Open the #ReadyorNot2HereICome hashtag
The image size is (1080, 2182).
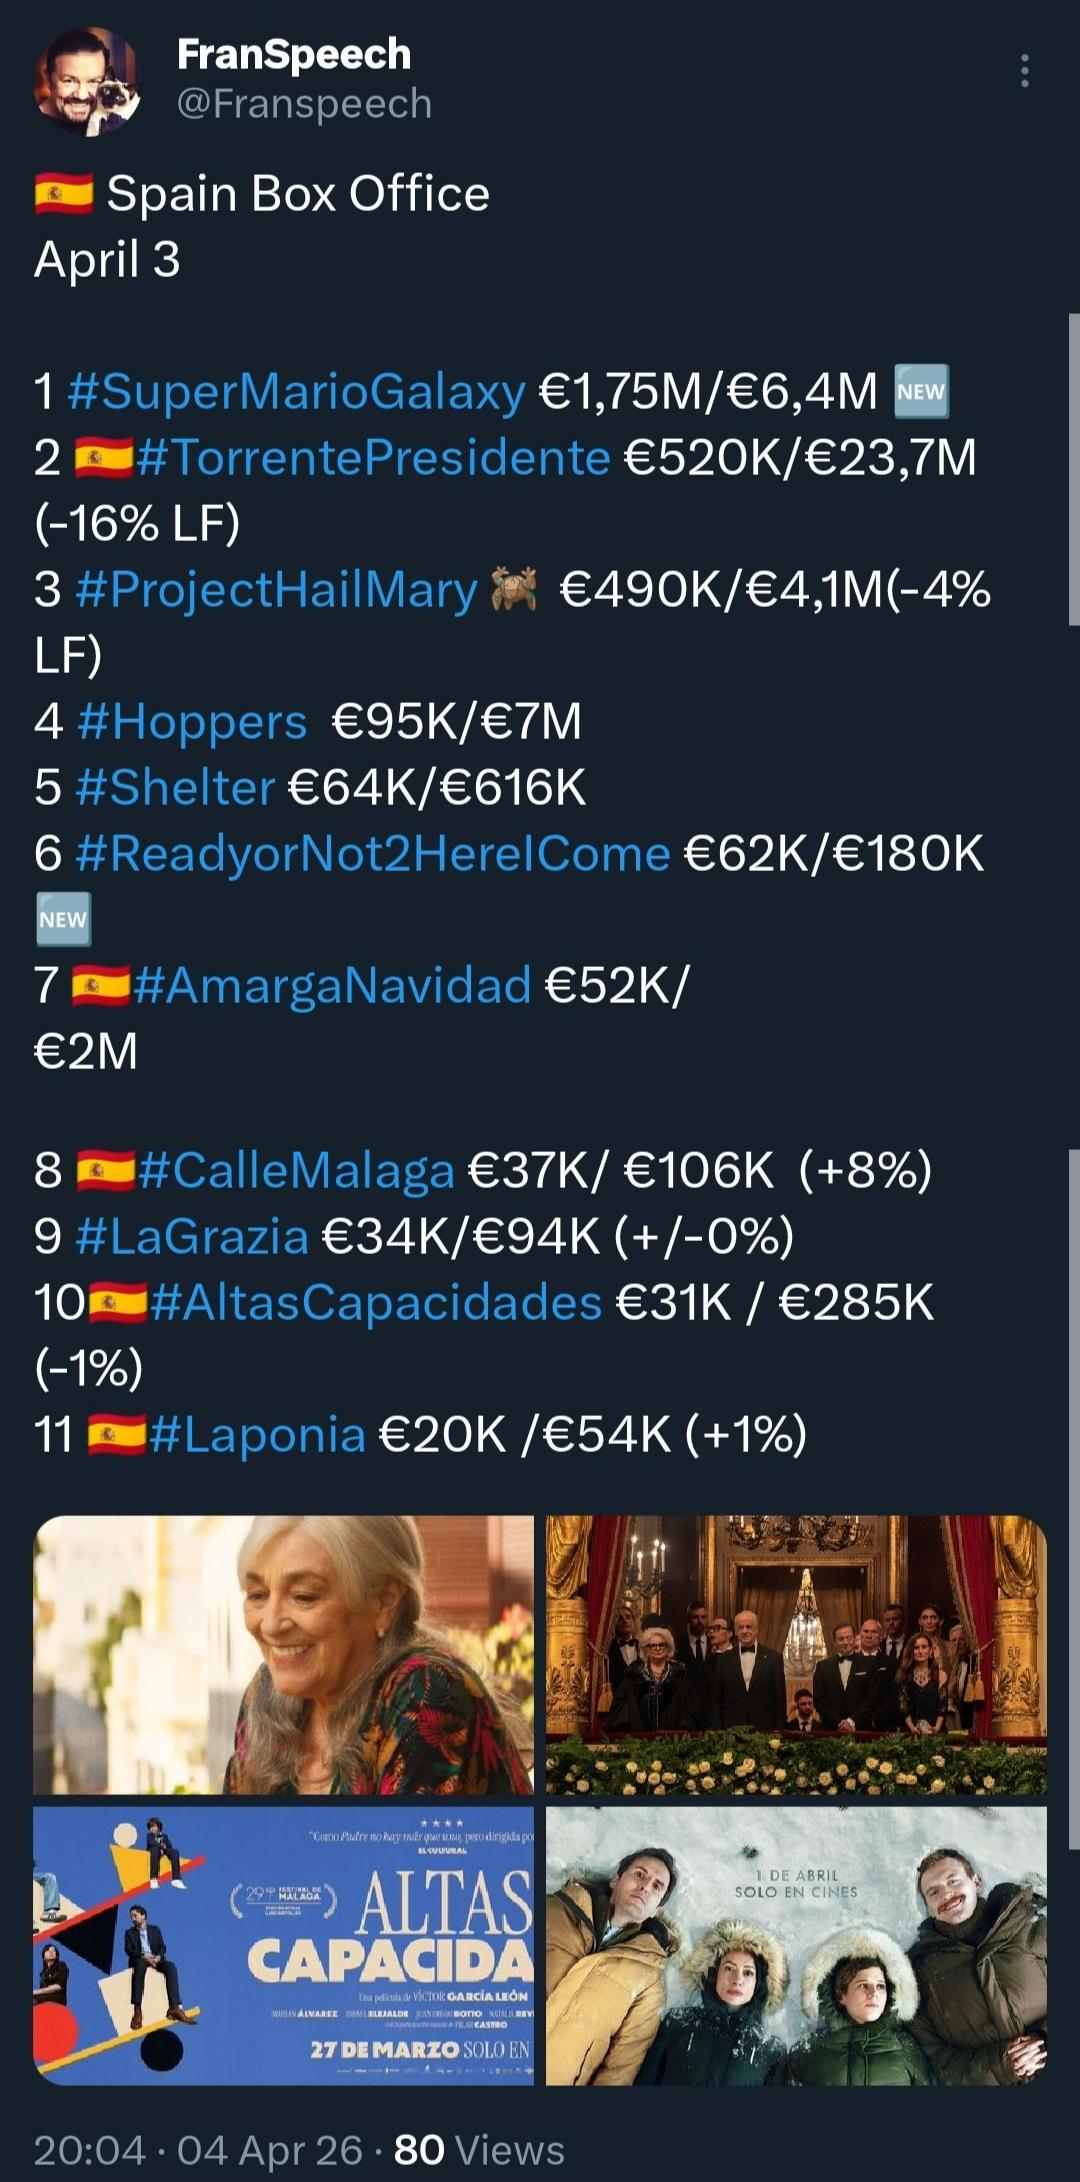pyautogui.click(x=372, y=853)
